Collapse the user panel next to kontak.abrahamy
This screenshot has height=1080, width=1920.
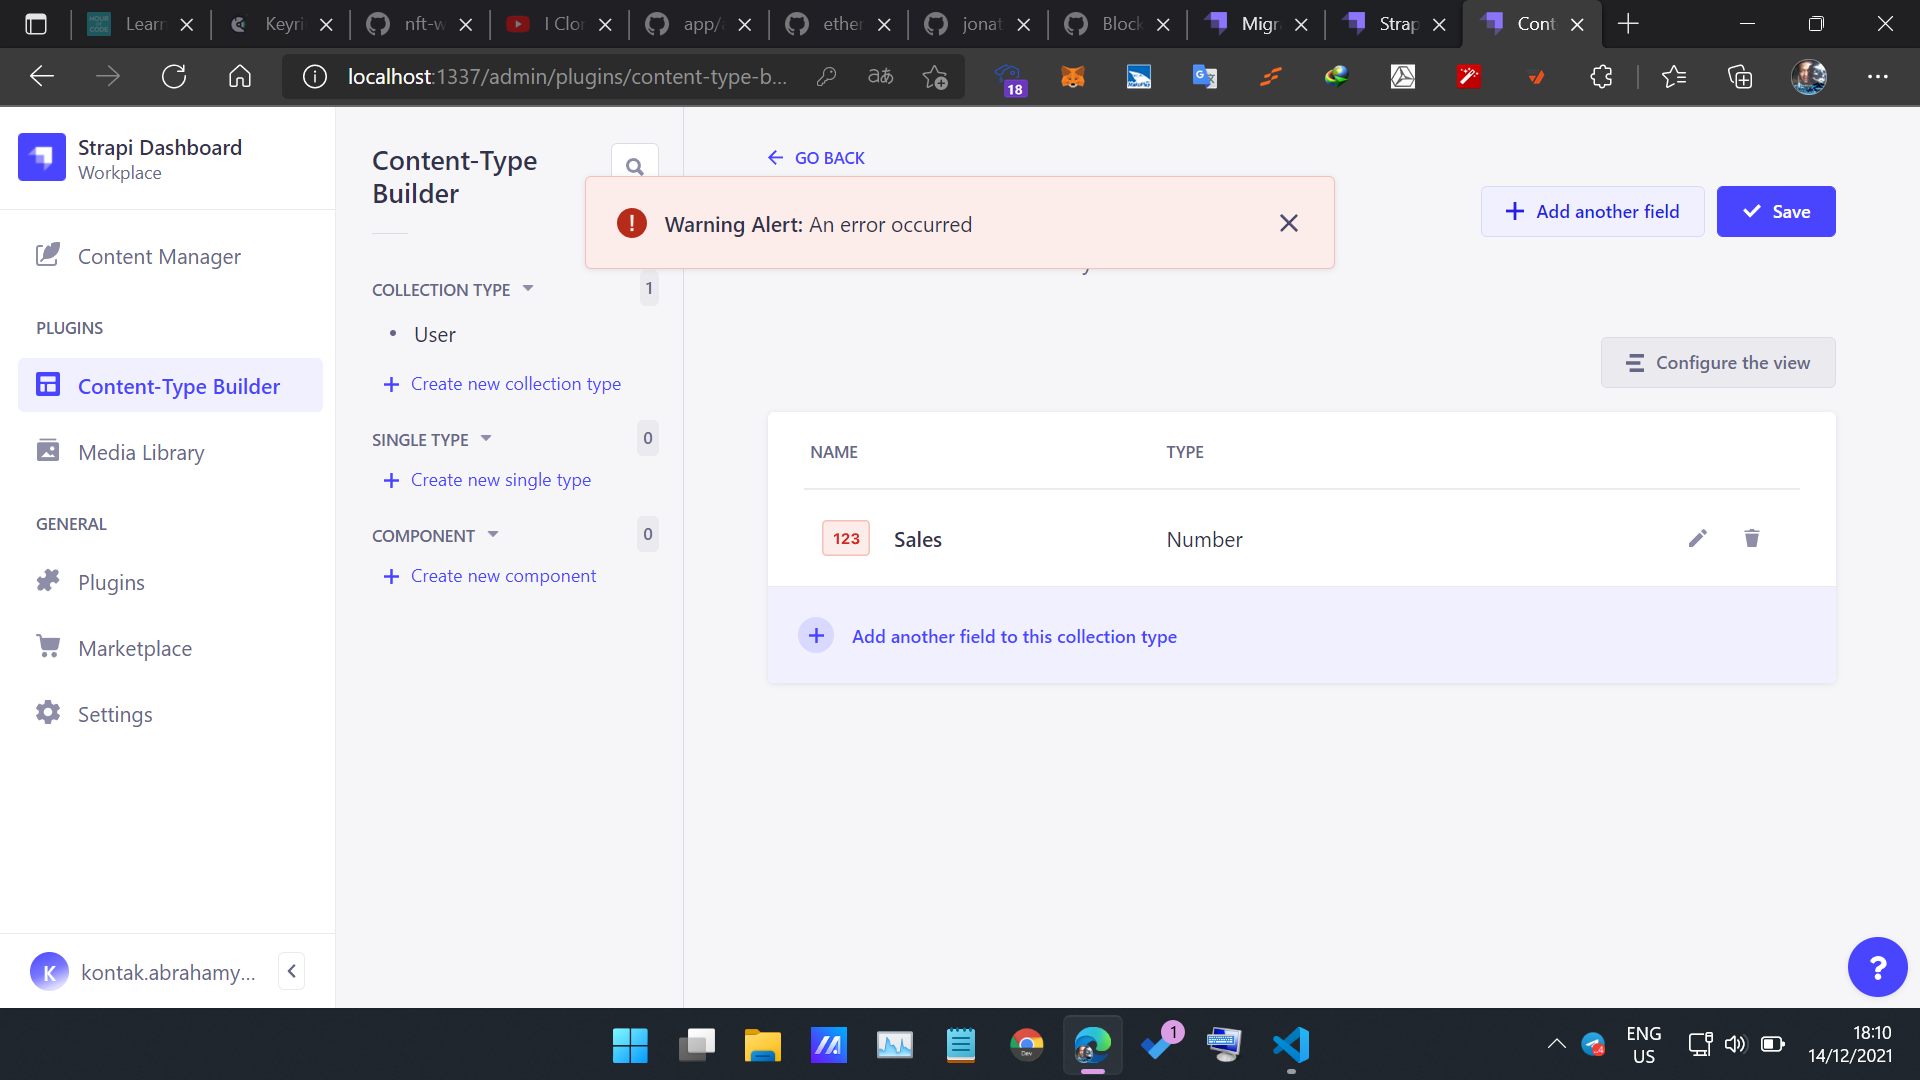292,970
